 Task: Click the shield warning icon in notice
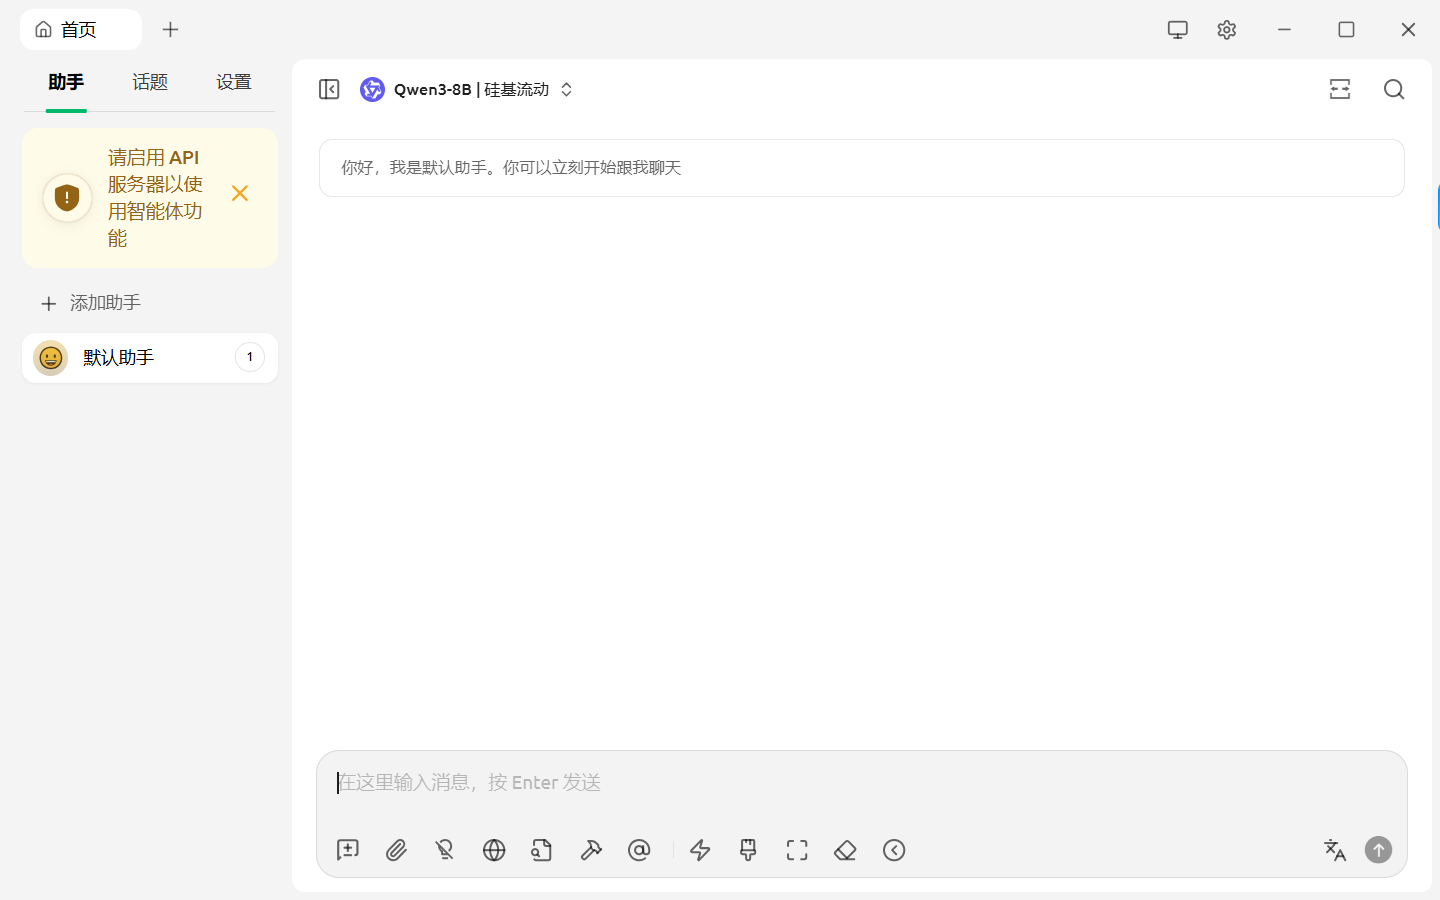(67, 197)
